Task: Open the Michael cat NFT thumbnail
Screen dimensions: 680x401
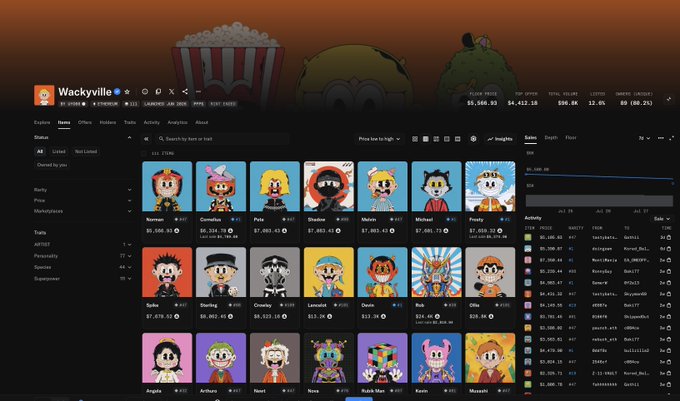Action: 436,186
